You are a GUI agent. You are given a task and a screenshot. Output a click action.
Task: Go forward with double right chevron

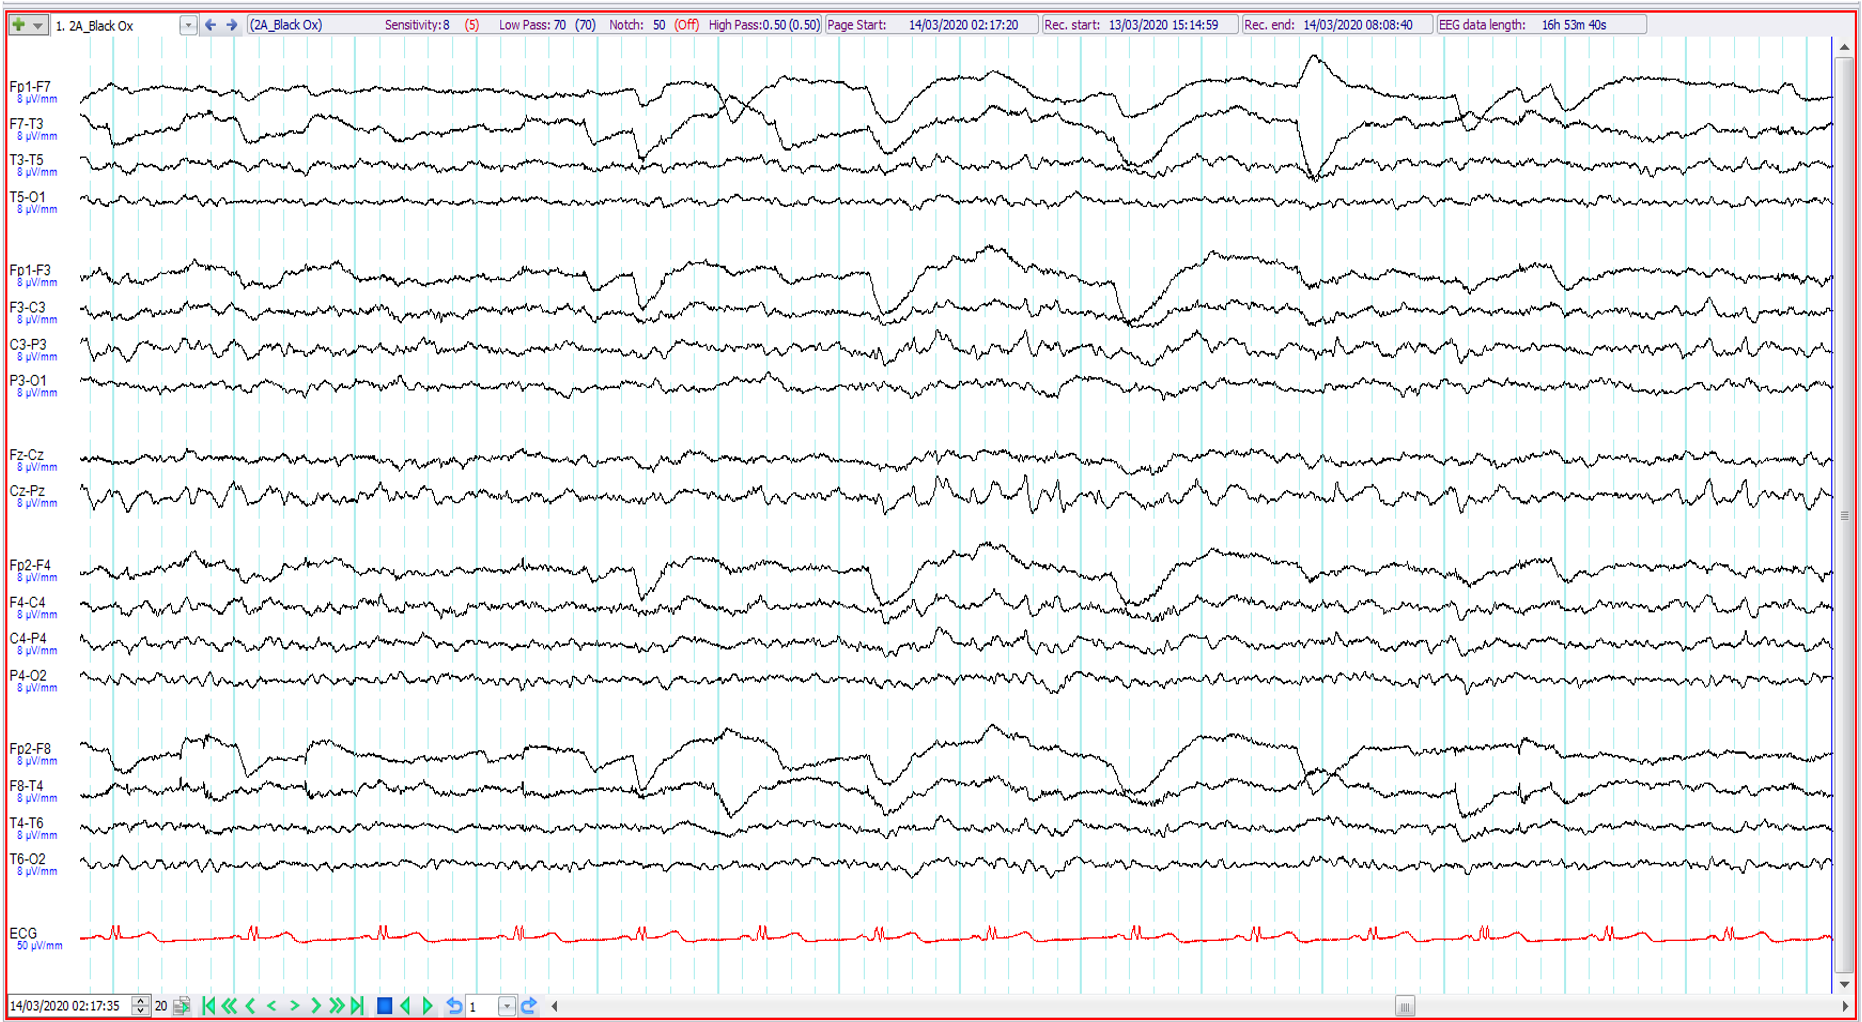coord(336,1006)
